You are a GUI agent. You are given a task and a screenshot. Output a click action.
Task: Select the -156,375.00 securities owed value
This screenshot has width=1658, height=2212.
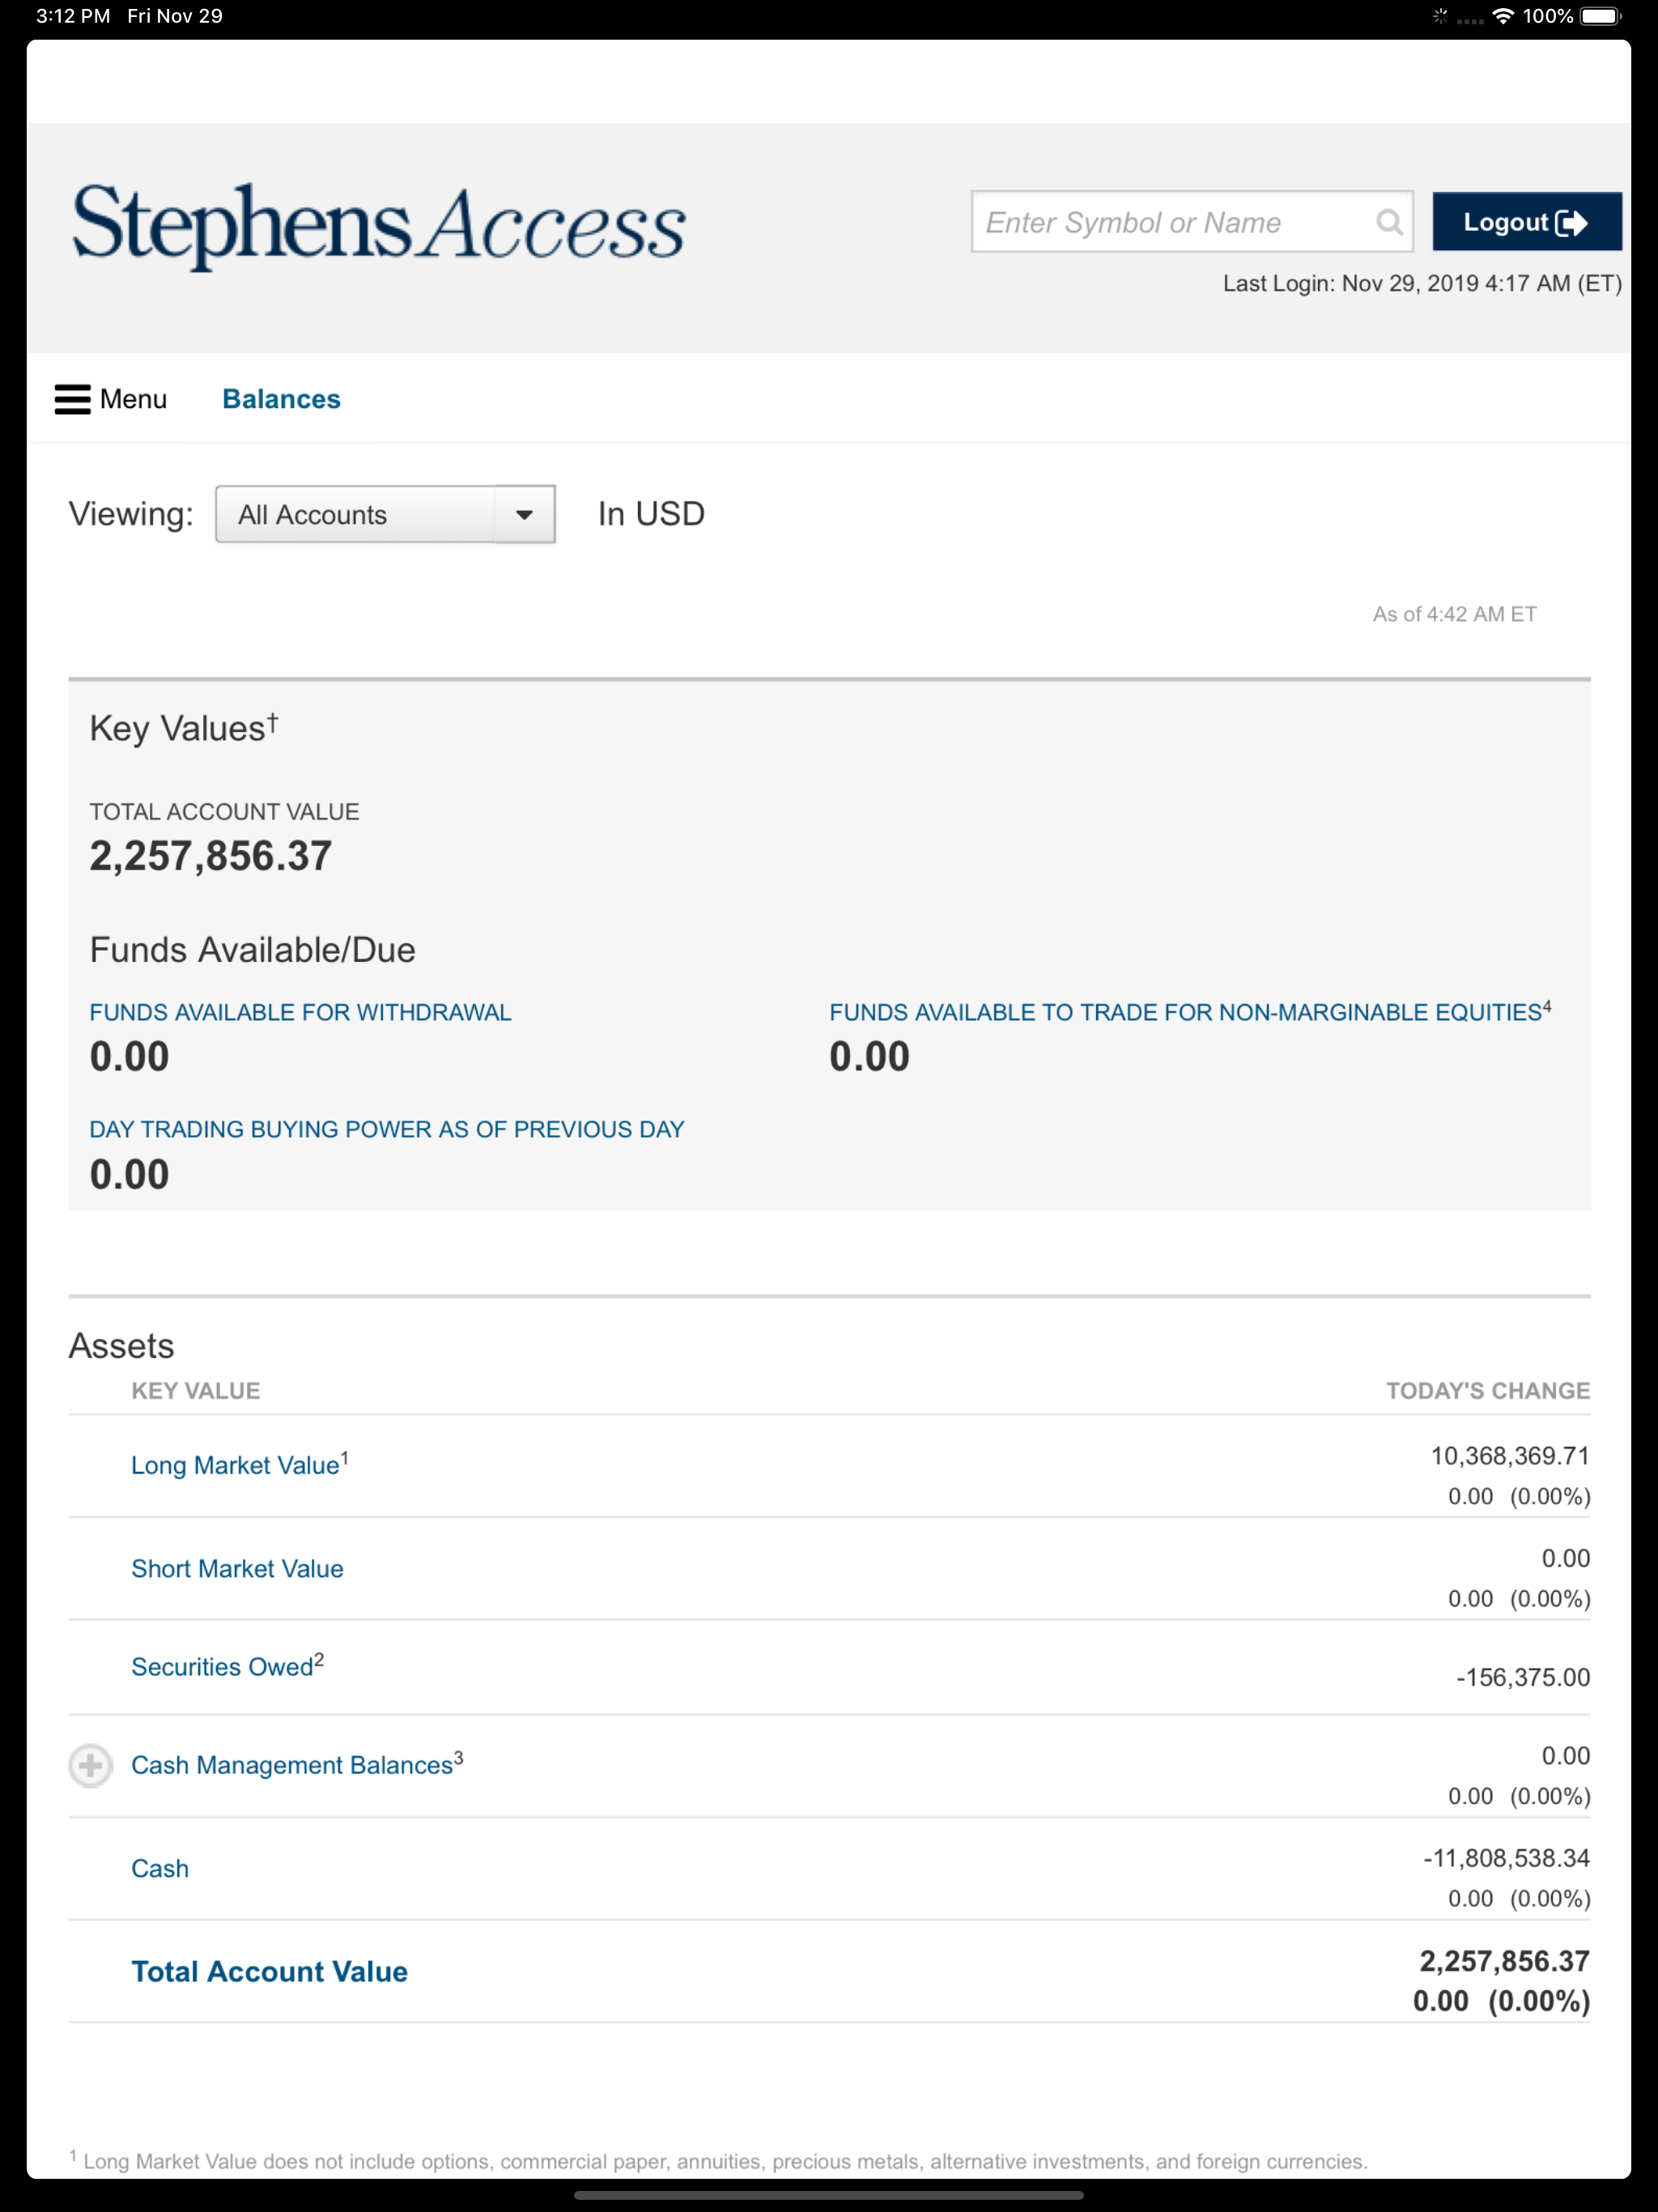tap(1523, 1677)
